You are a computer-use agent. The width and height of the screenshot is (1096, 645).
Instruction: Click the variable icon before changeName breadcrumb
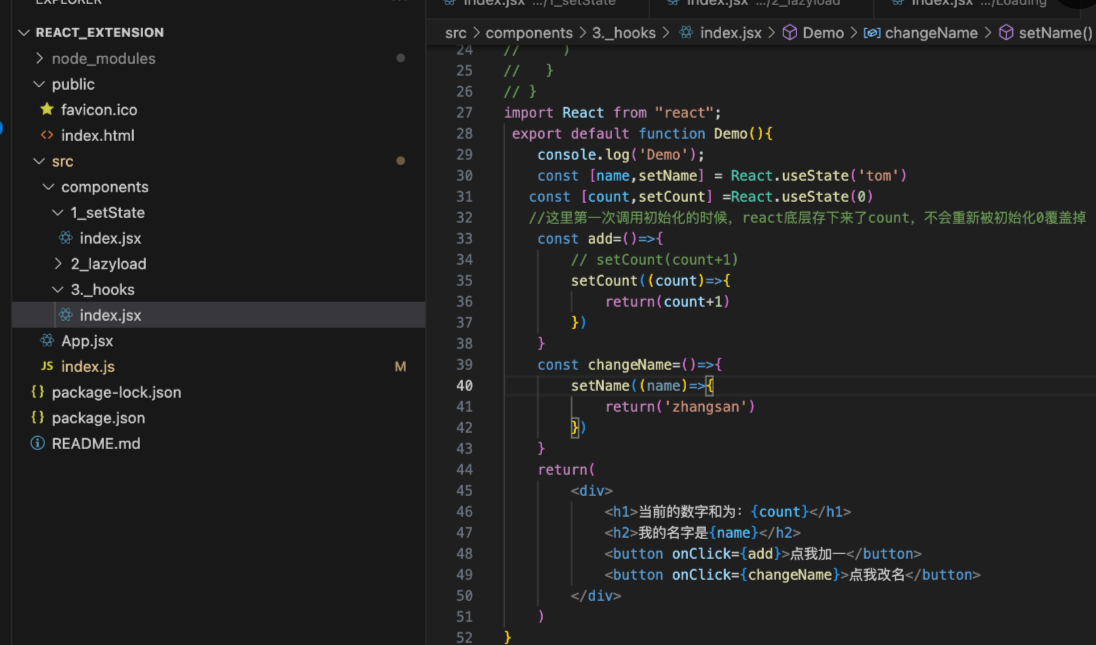tap(872, 33)
